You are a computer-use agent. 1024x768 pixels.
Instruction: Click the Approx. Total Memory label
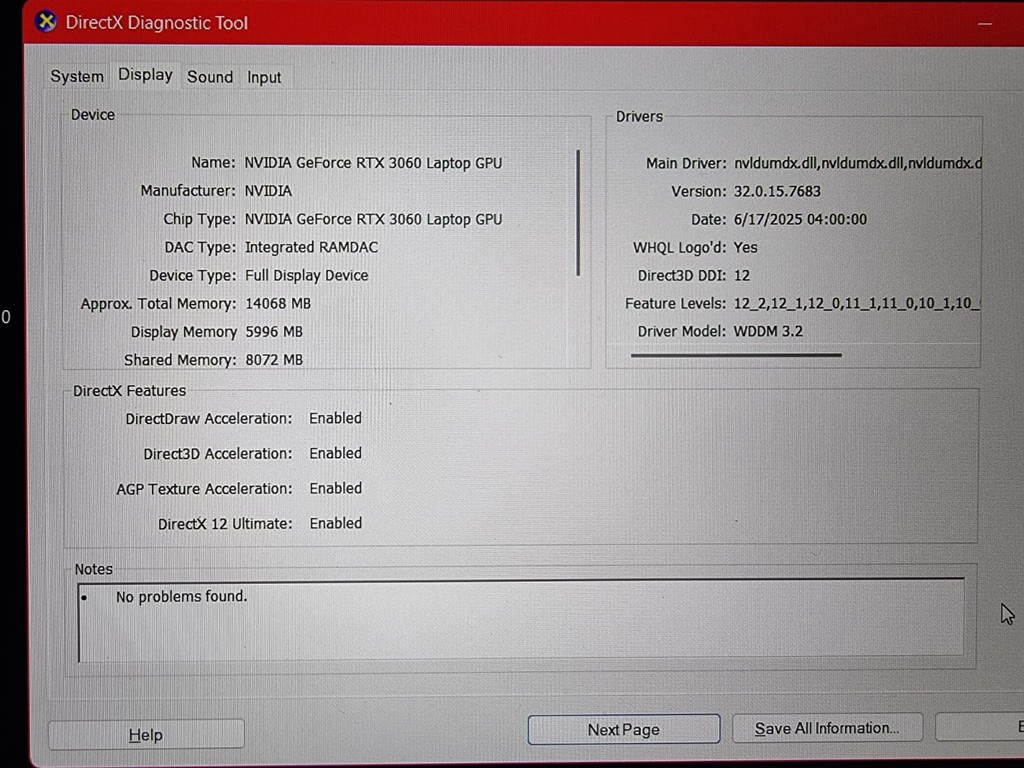pyautogui.click(x=158, y=304)
